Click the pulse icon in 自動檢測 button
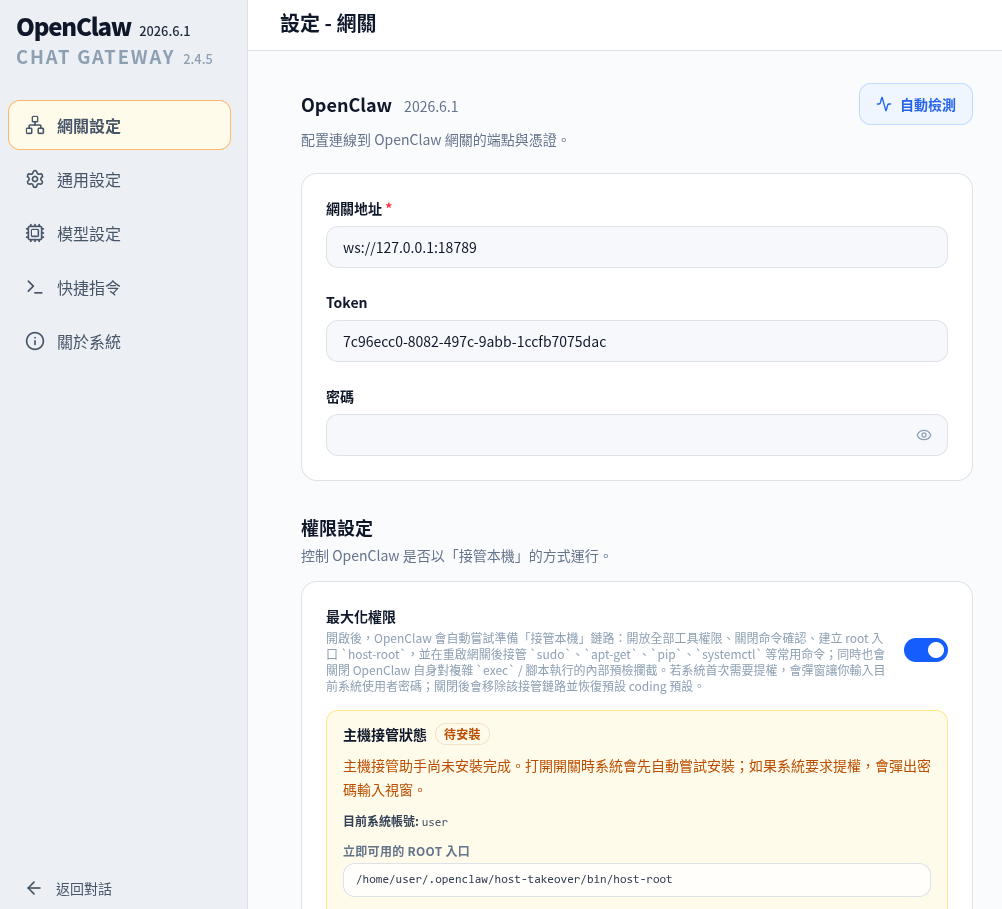 point(884,104)
